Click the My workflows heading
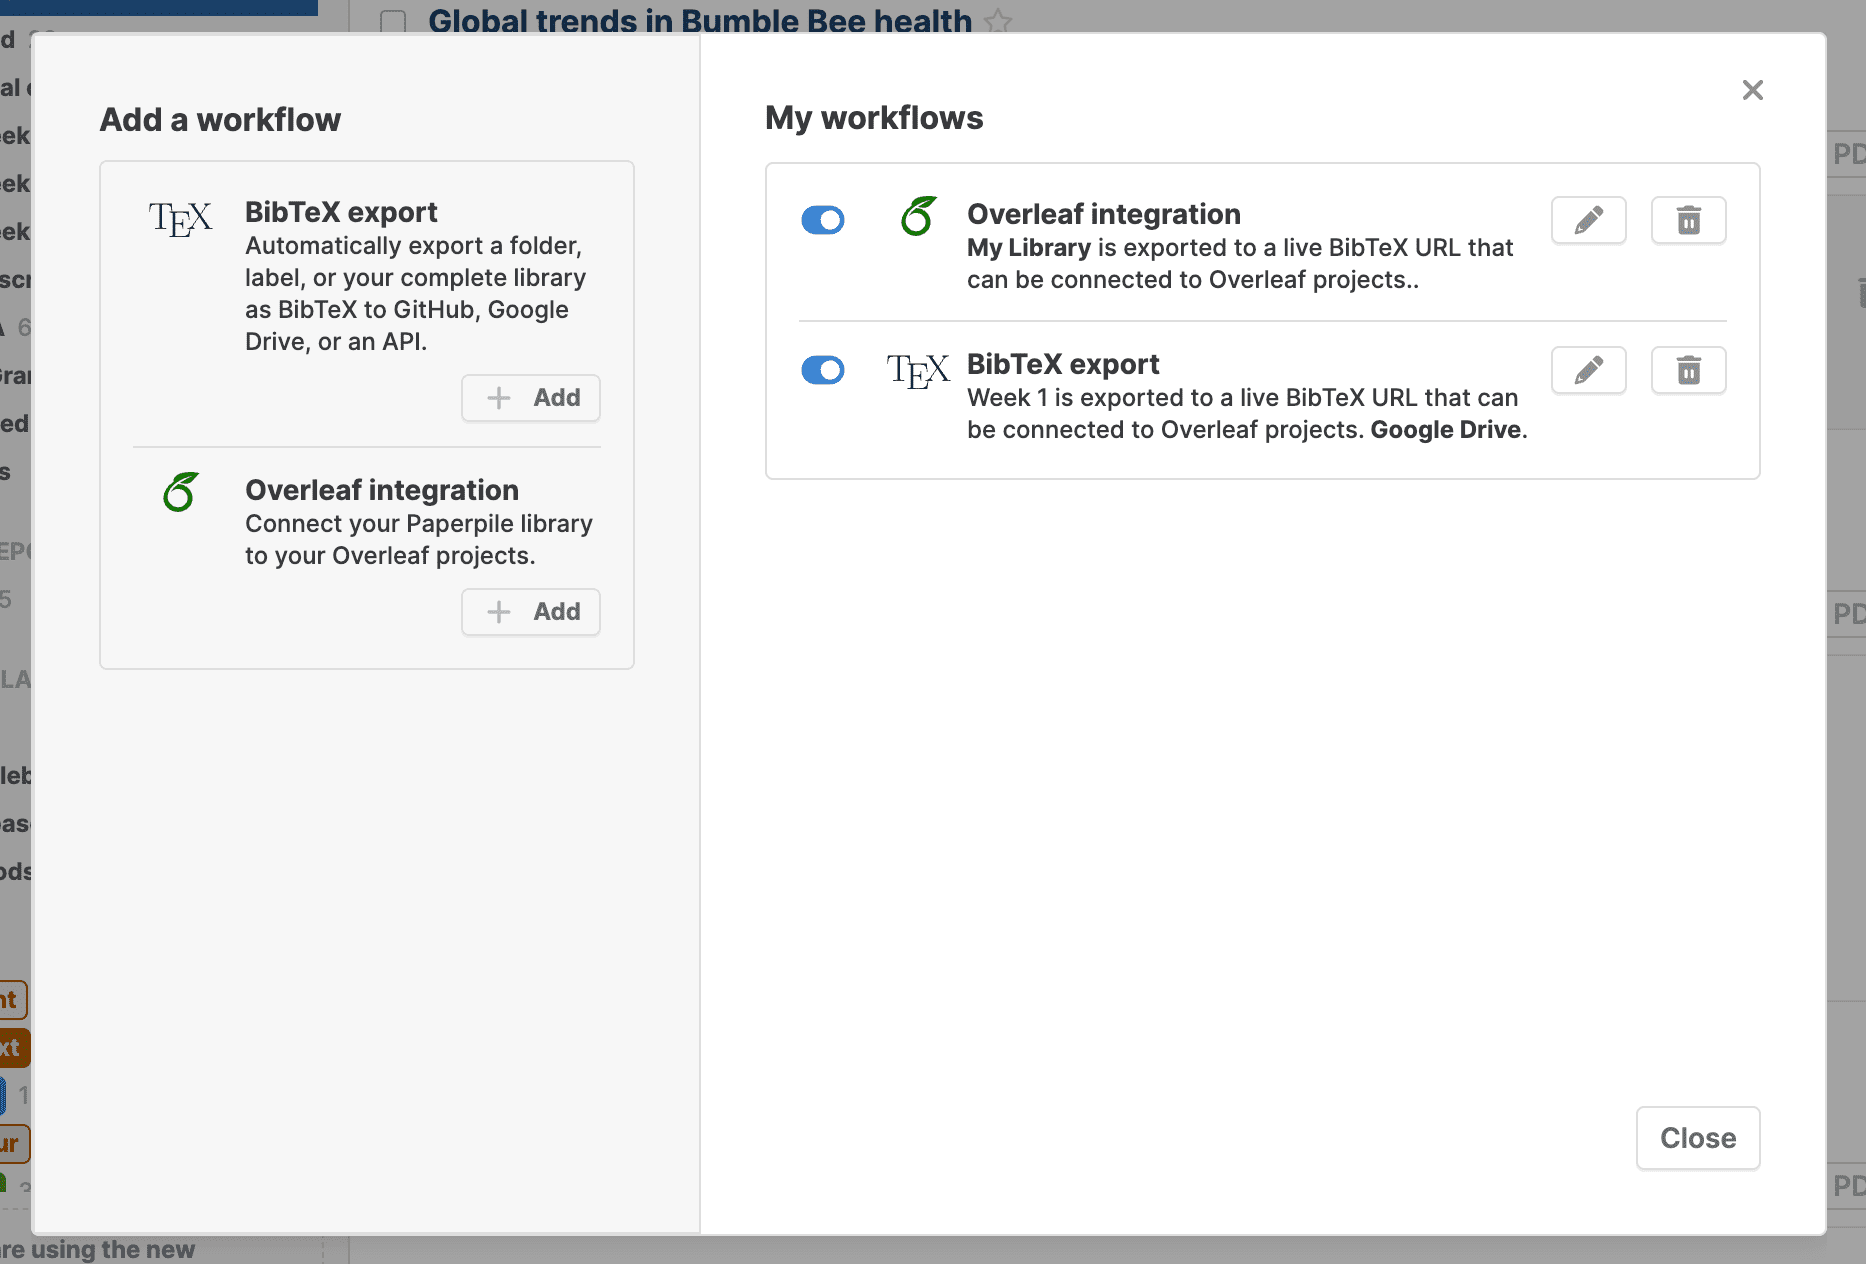The width and height of the screenshot is (1866, 1264). [x=874, y=118]
